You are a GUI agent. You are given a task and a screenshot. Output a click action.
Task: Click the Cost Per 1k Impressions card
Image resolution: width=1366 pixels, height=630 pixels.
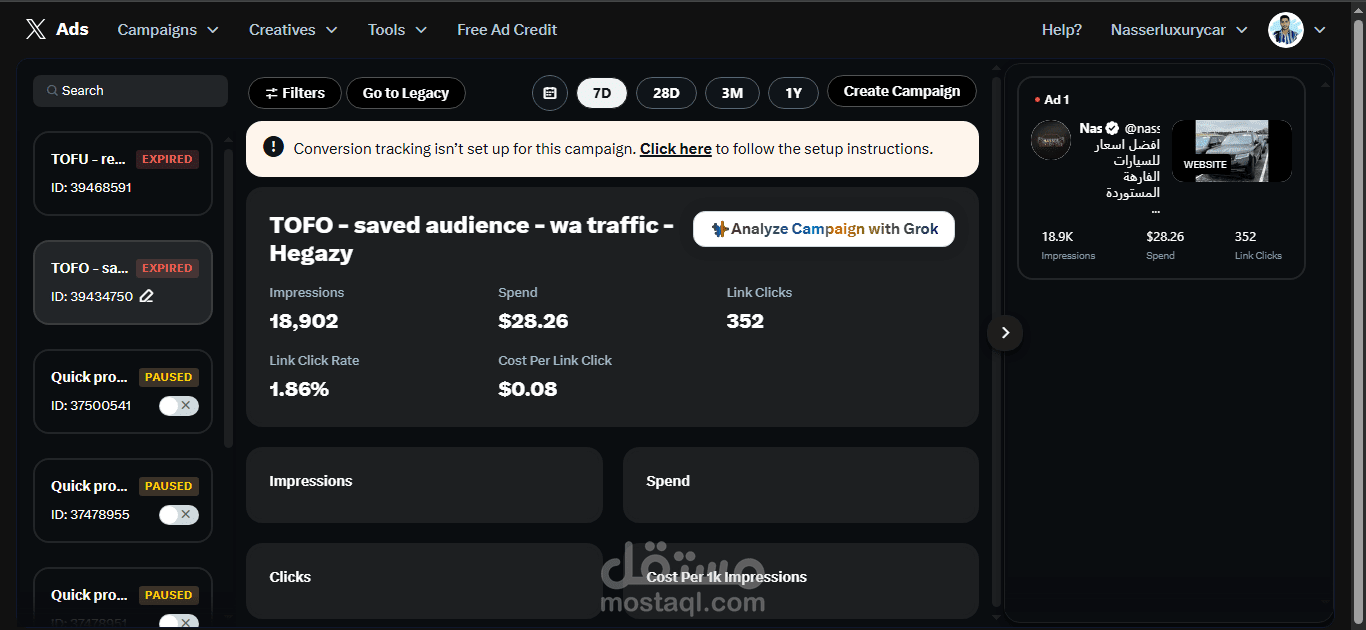801,581
